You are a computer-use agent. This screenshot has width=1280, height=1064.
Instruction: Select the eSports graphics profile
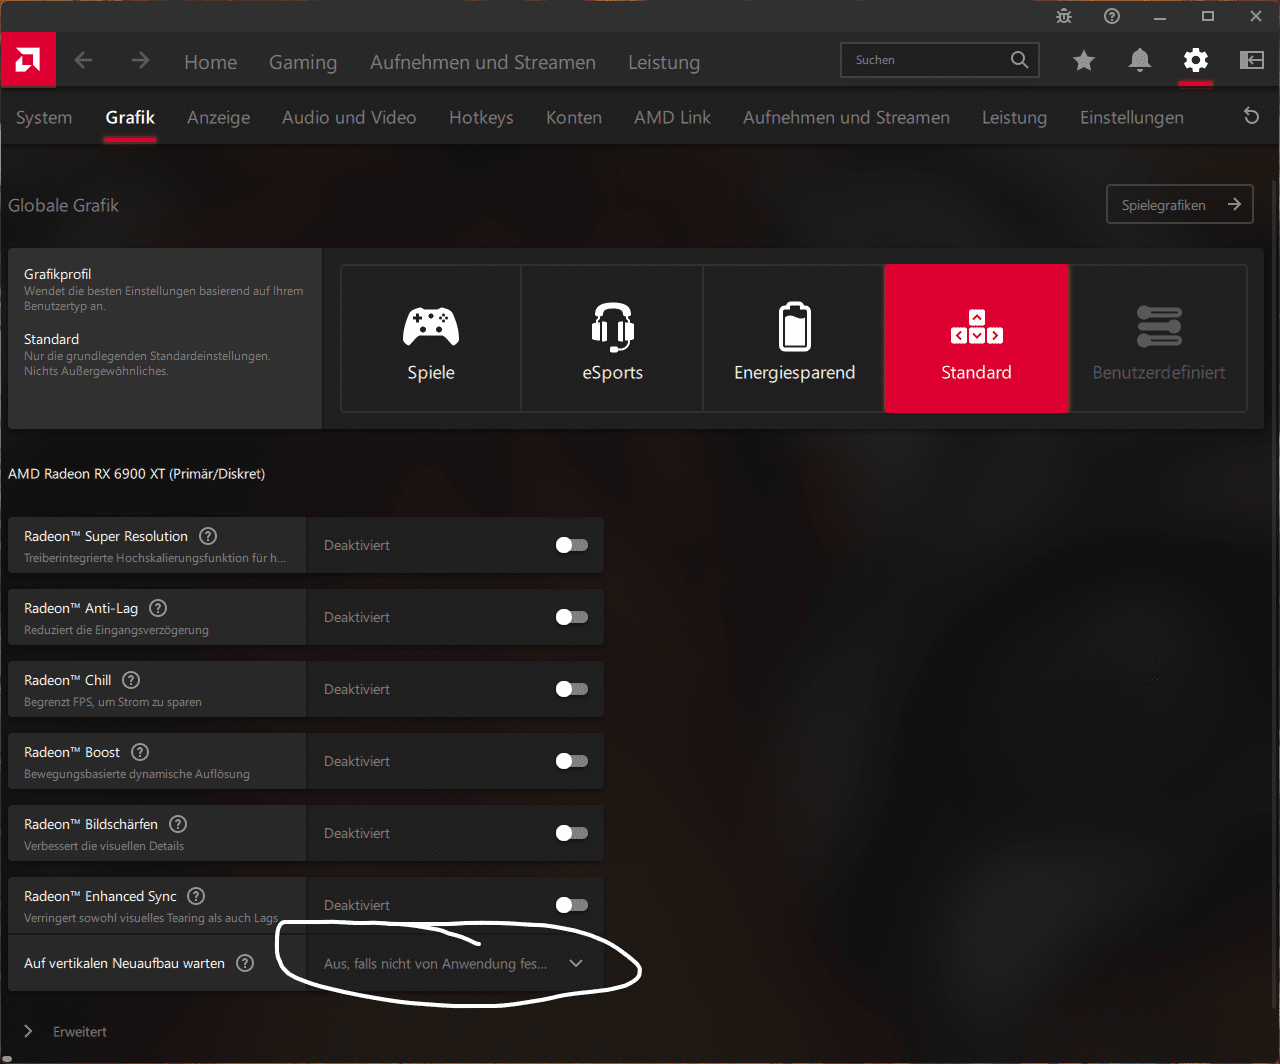point(612,338)
